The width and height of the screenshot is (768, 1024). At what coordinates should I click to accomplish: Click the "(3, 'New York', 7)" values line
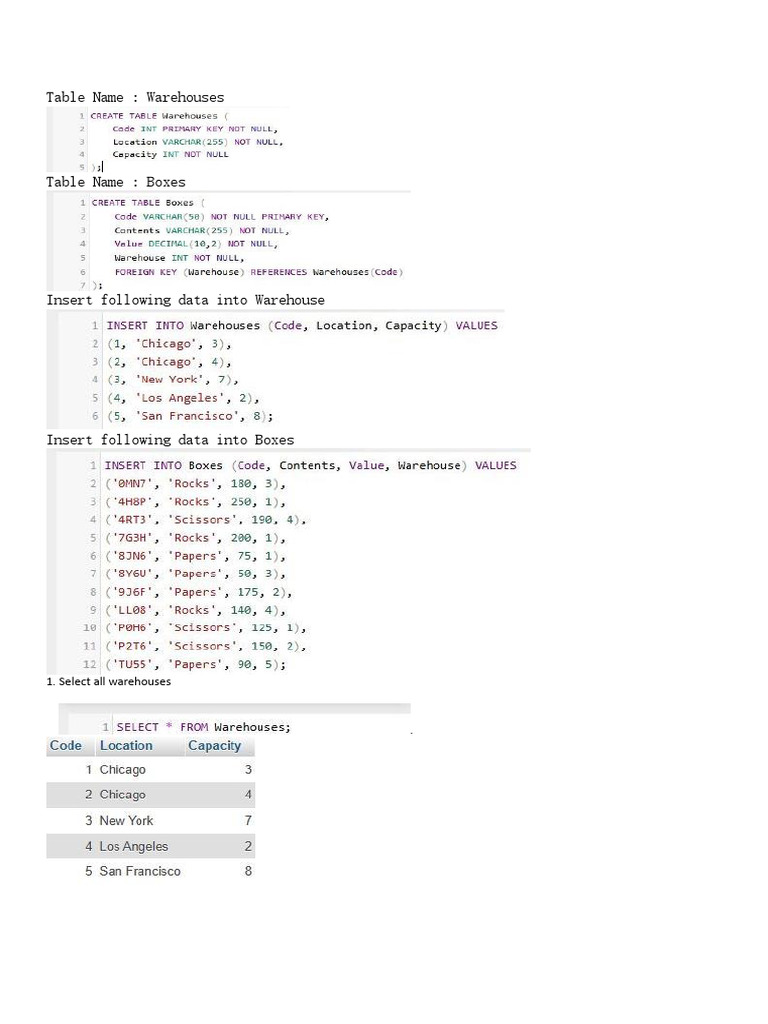tap(172, 379)
